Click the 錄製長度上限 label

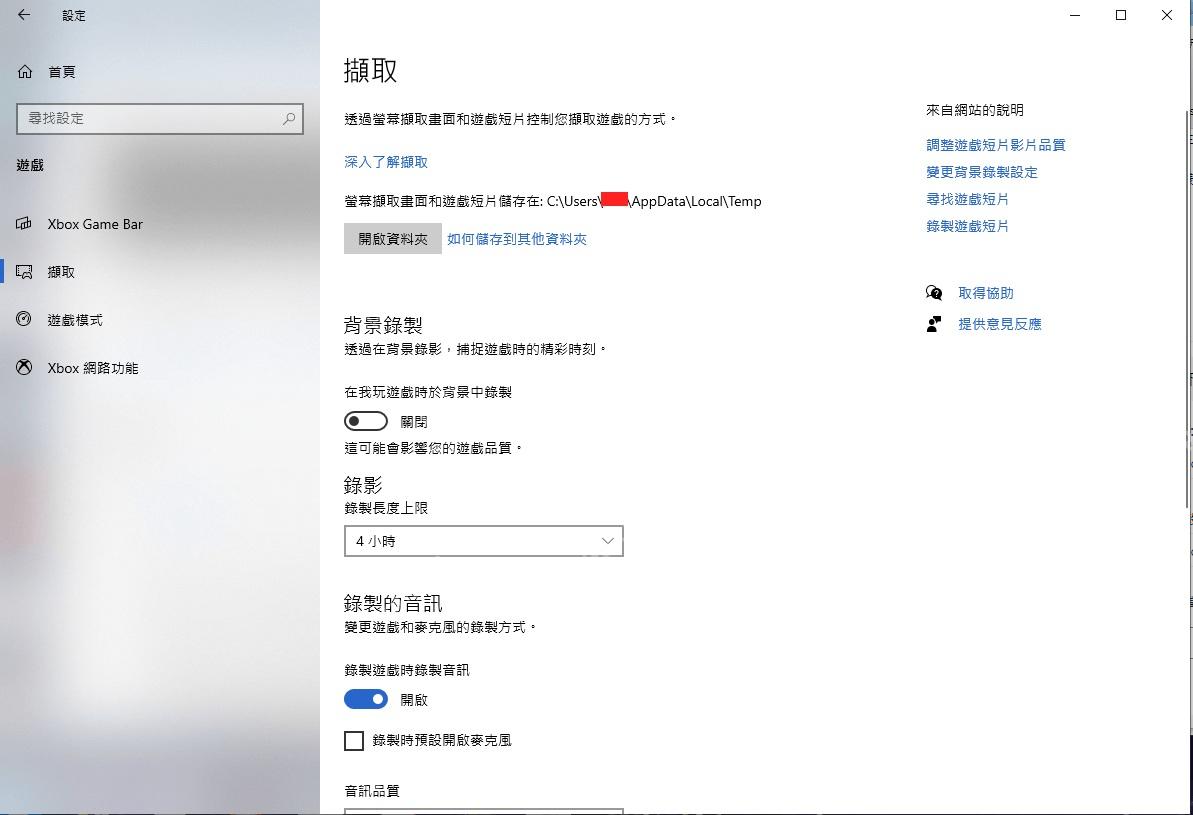click(386, 508)
